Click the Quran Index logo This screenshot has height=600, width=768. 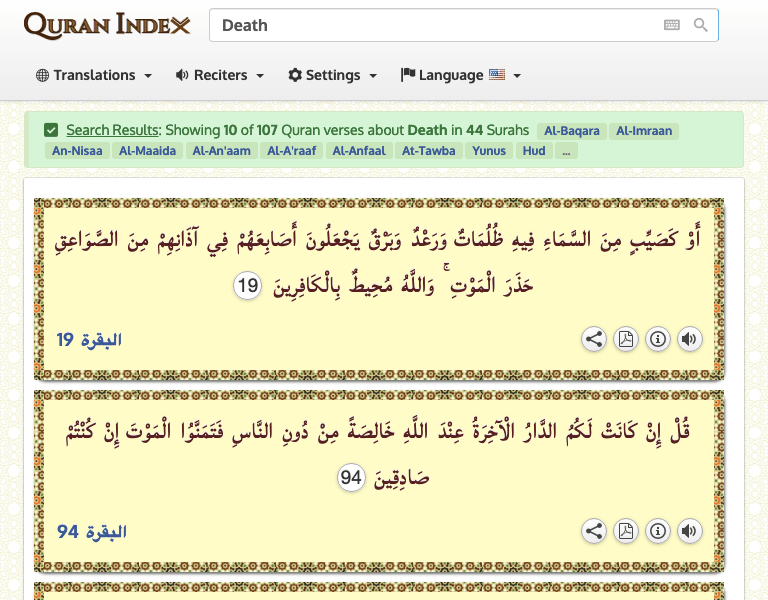[107, 25]
